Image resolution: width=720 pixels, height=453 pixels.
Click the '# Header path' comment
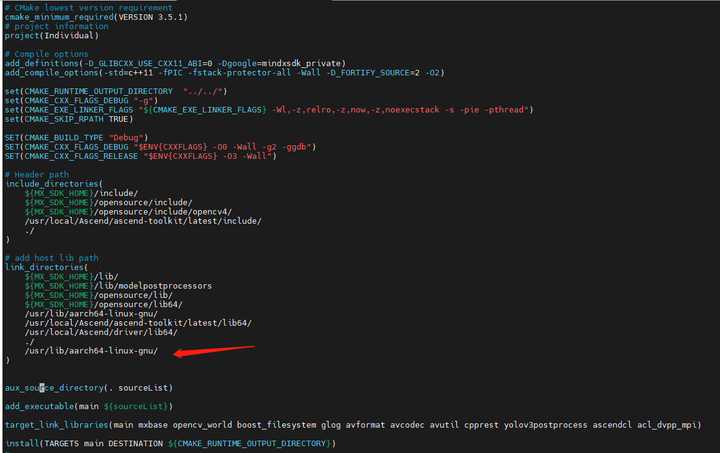pos(37,174)
